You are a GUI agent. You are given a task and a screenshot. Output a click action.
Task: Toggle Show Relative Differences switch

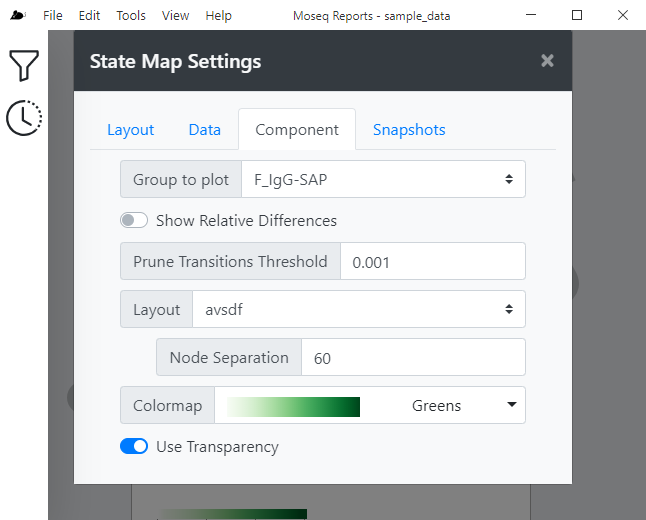tap(134, 220)
